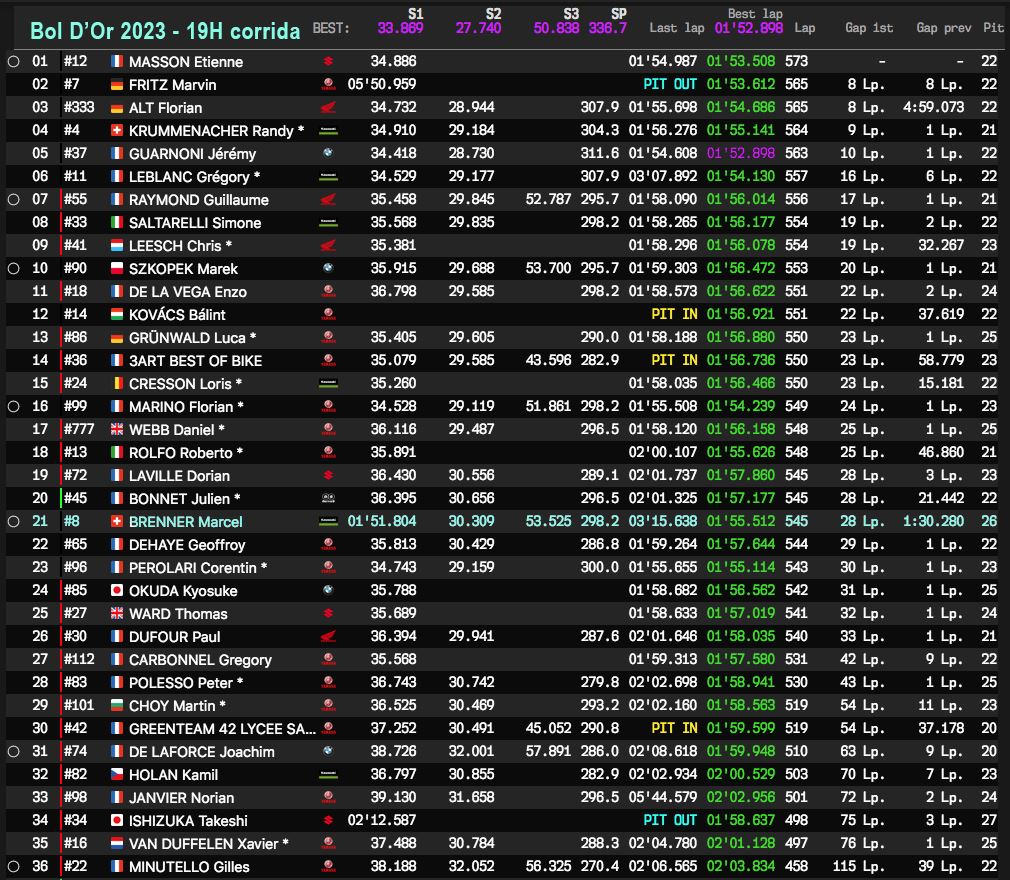1010x880 pixels.
Task: Click the Yamaha logo in FRITZ Marvin's row
Action: (x=329, y=84)
